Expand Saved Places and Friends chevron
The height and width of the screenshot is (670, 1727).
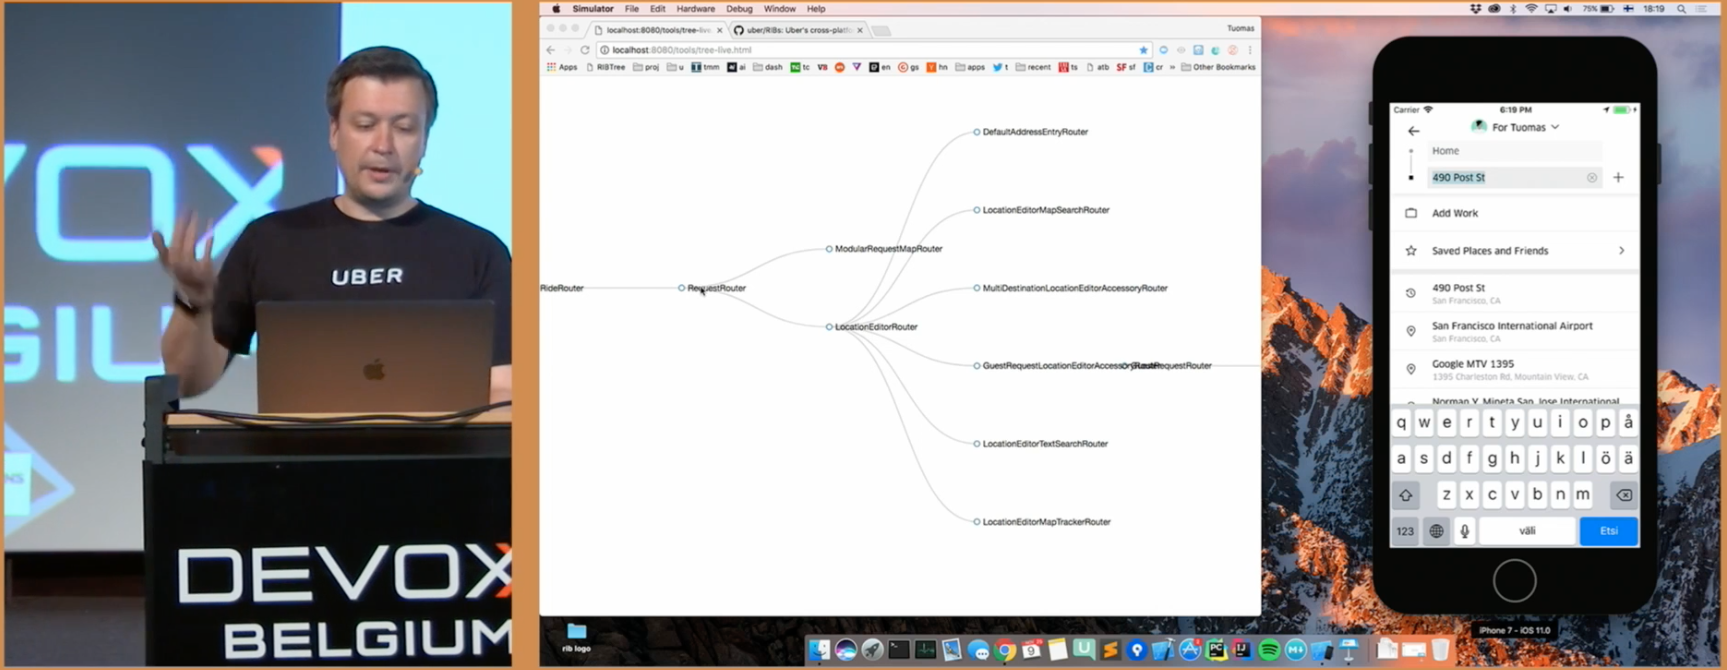pyautogui.click(x=1621, y=251)
